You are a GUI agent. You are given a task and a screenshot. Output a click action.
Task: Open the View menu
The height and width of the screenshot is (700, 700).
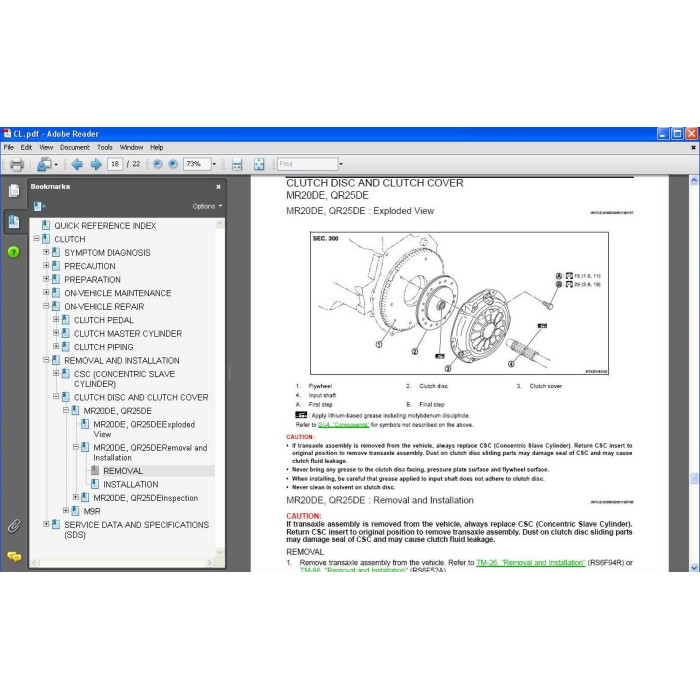[46, 147]
